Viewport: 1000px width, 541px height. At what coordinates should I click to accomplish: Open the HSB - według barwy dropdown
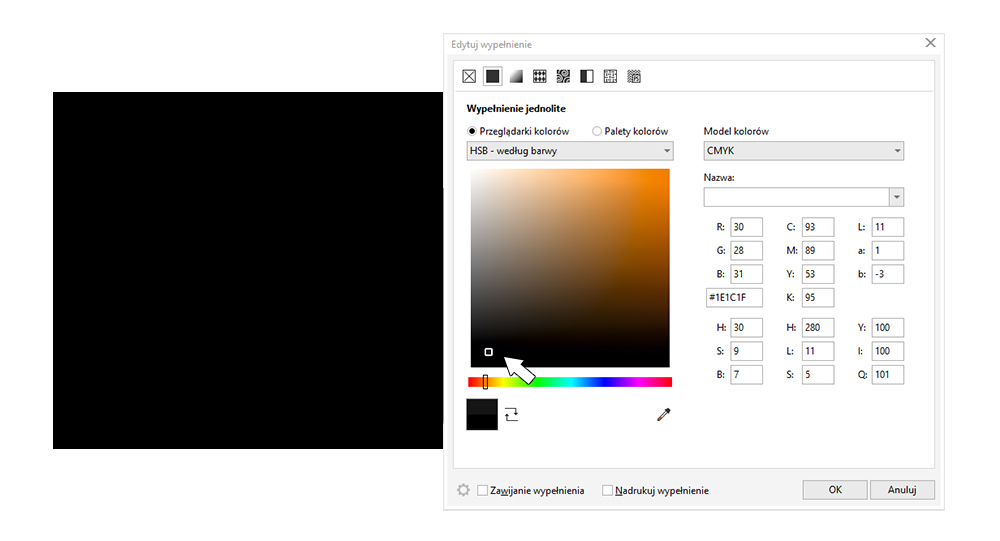tap(570, 151)
